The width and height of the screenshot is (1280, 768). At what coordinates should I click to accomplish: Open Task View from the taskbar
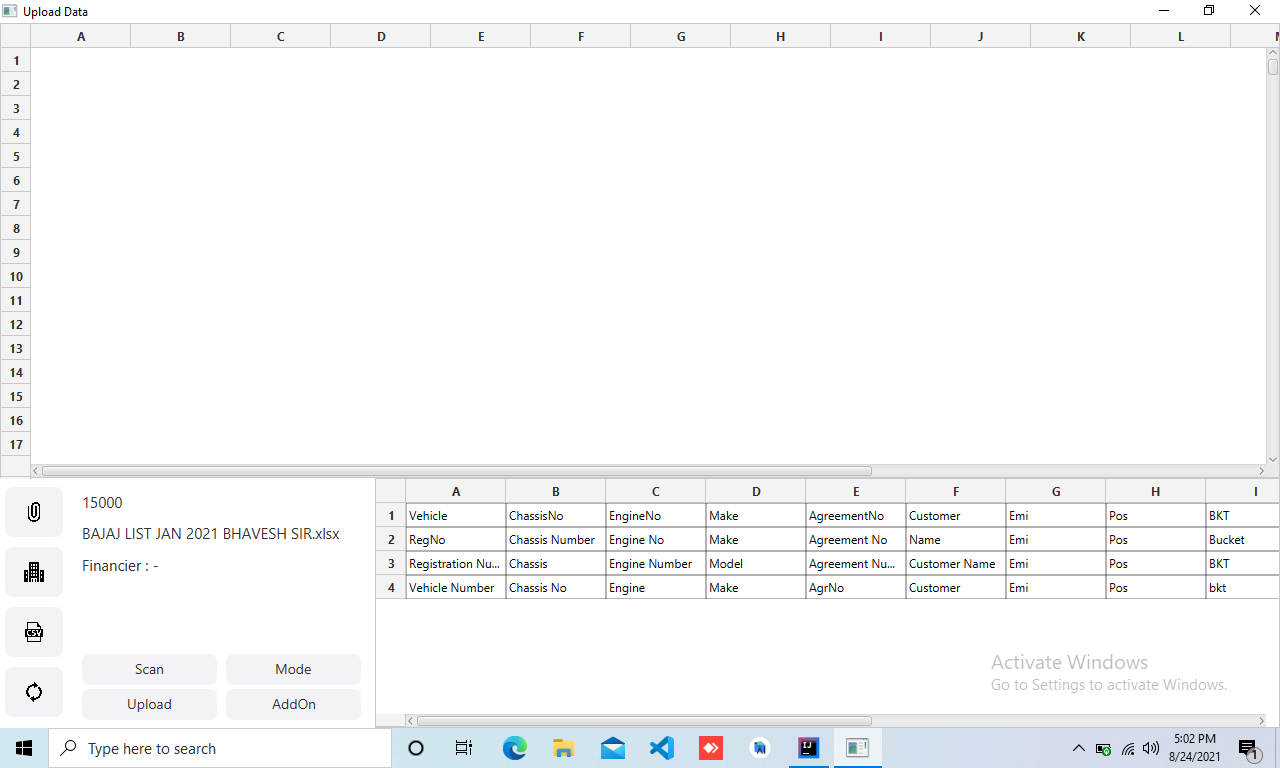[x=463, y=747]
